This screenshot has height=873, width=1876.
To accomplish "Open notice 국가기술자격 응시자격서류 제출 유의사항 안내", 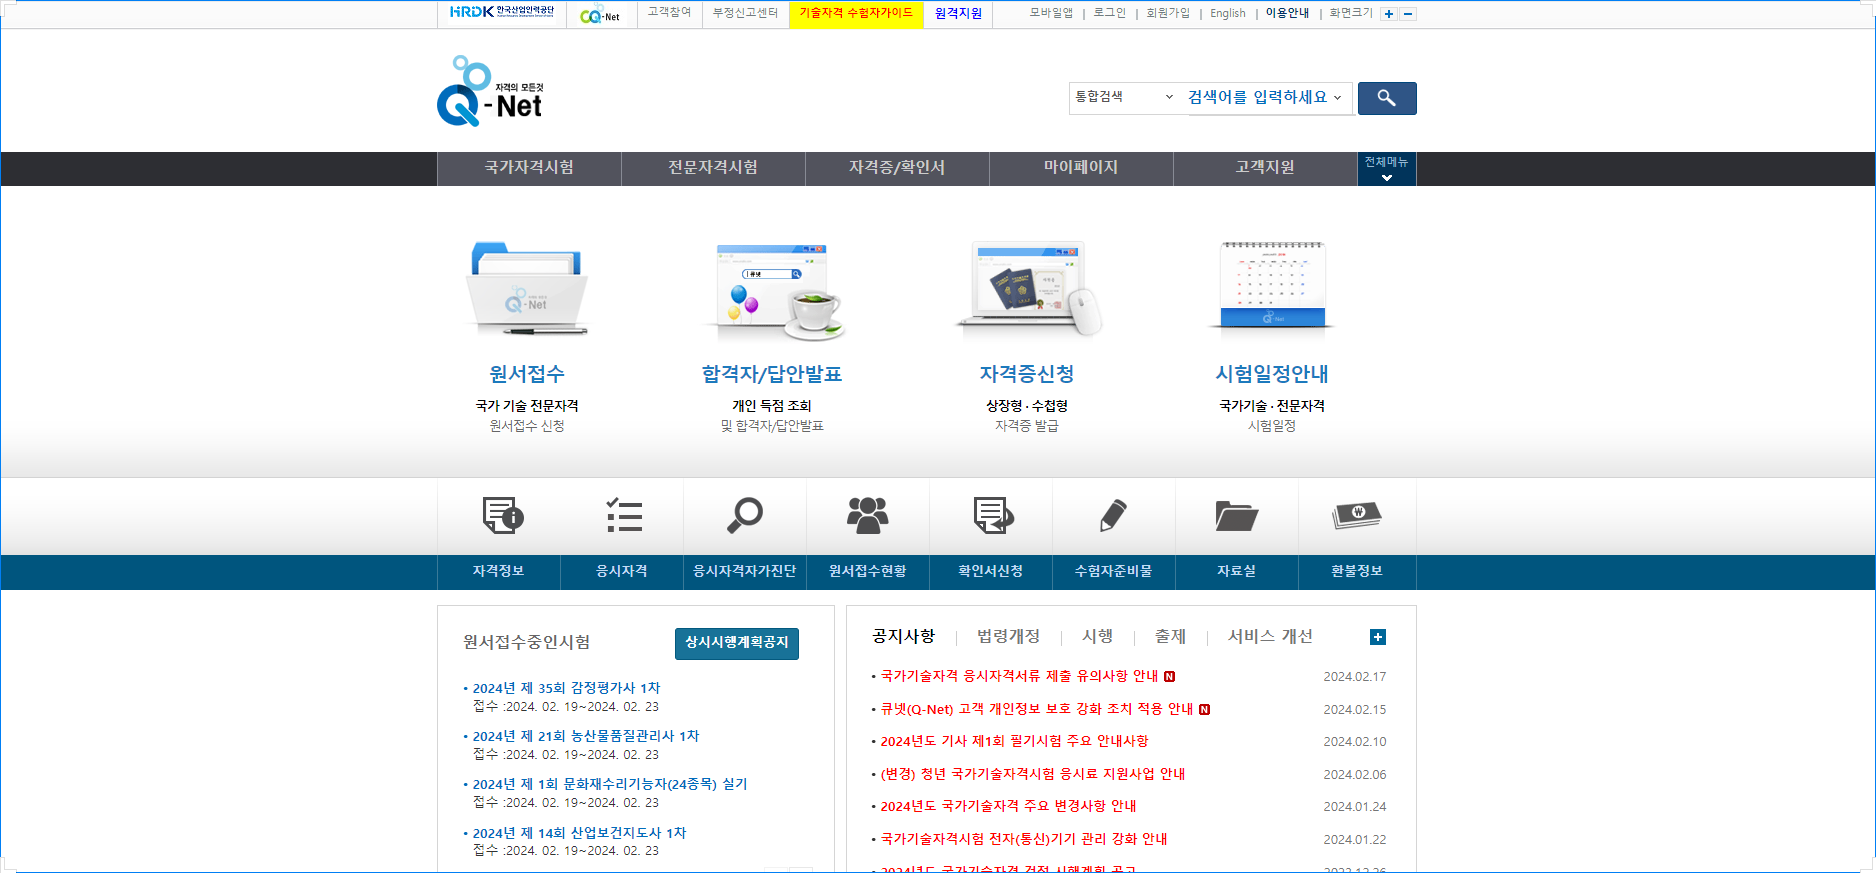I will point(1019,676).
